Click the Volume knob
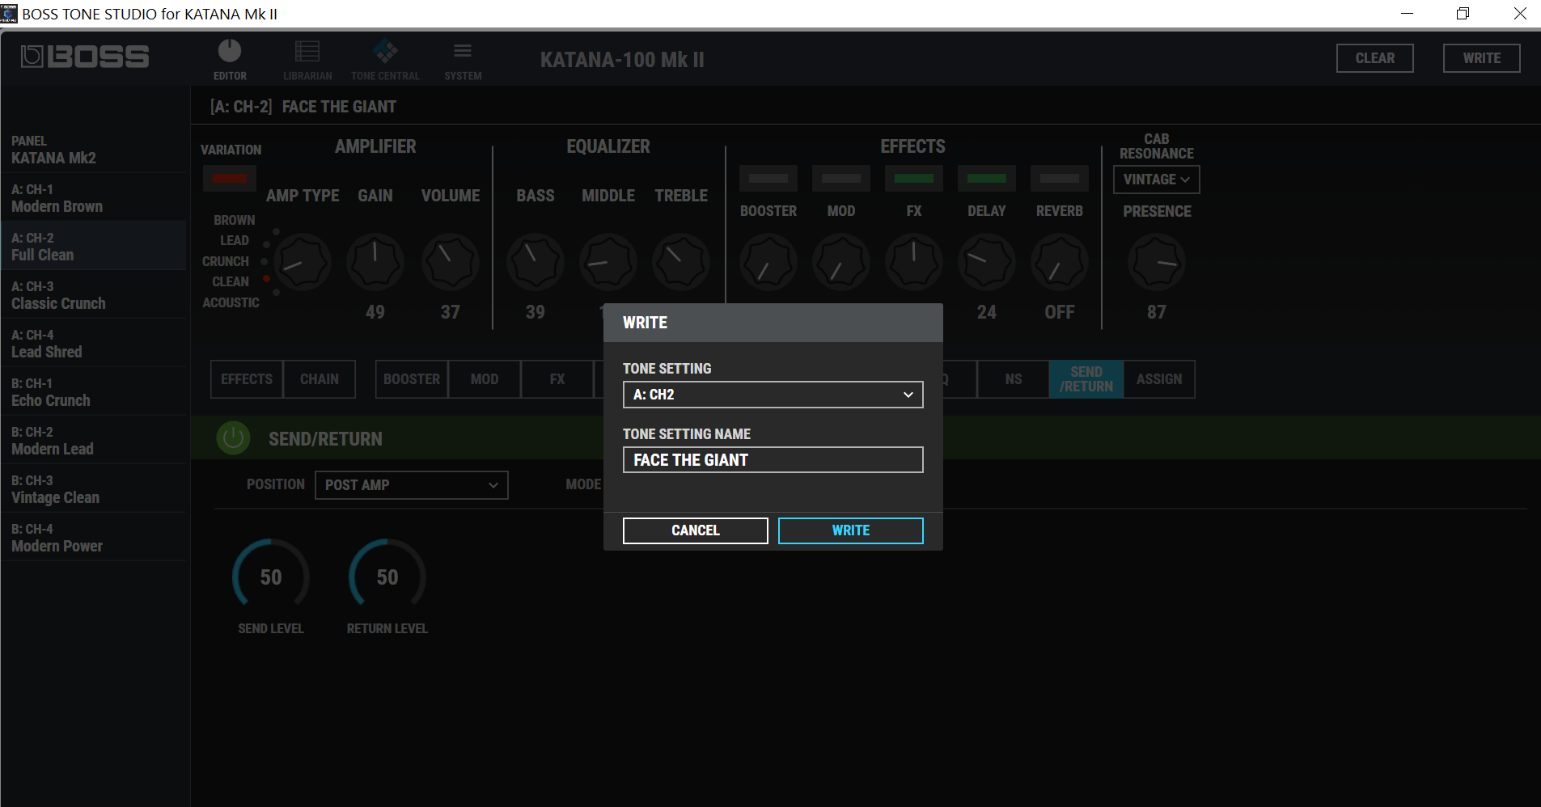 pos(450,262)
